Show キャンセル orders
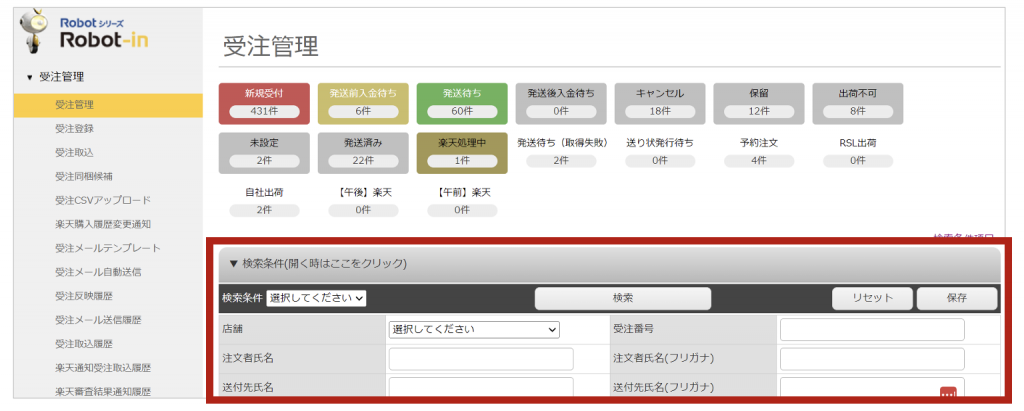The height and width of the screenshot is (411, 1024). coord(659,102)
